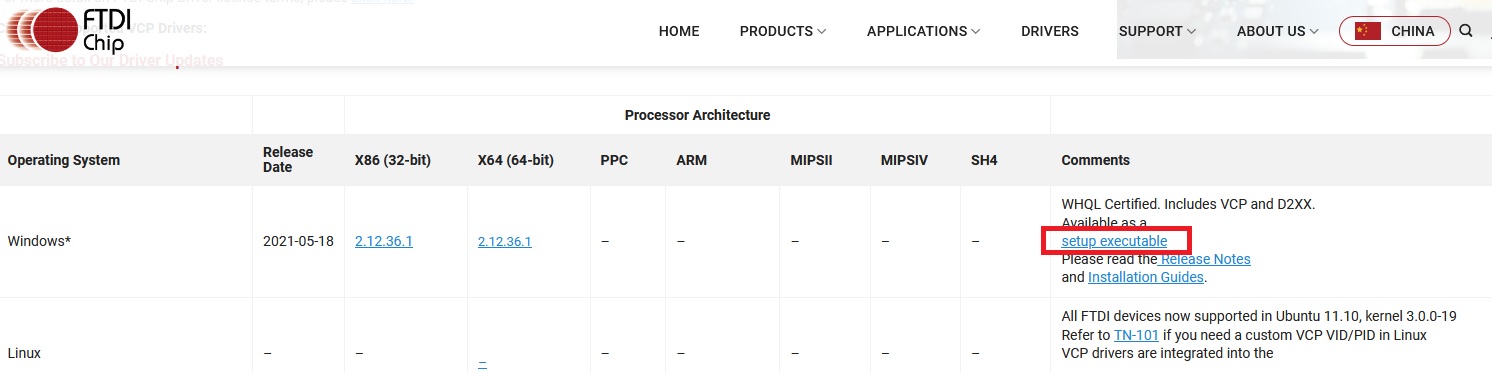Image resolution: width=1492 pixels, height=373 pixels.
Task: Click the setup executable link
Action: (x=1114, y=241)
